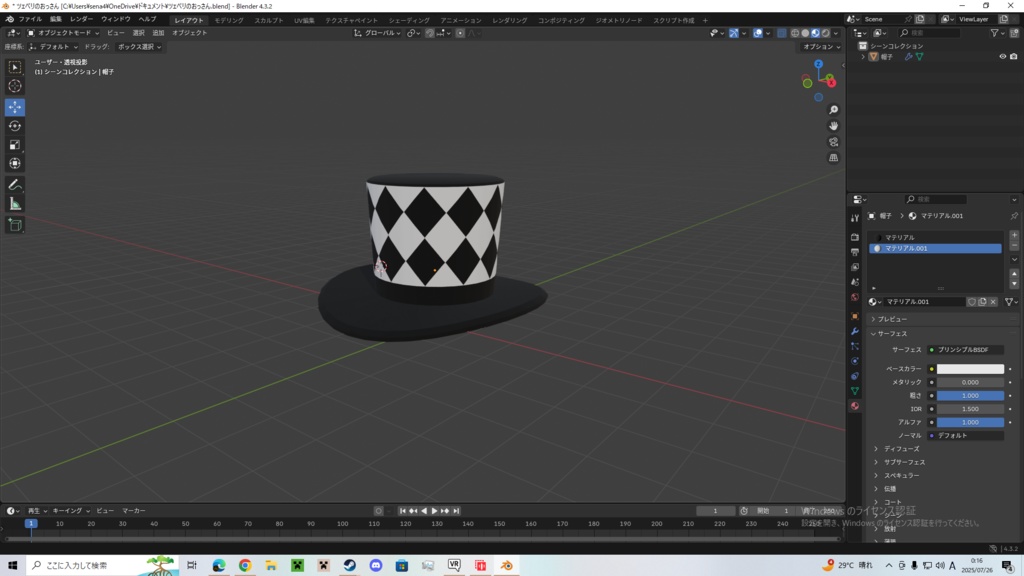
Task: Open the グローバル transform orientation dropdown
Action: [x=377, y=33]
